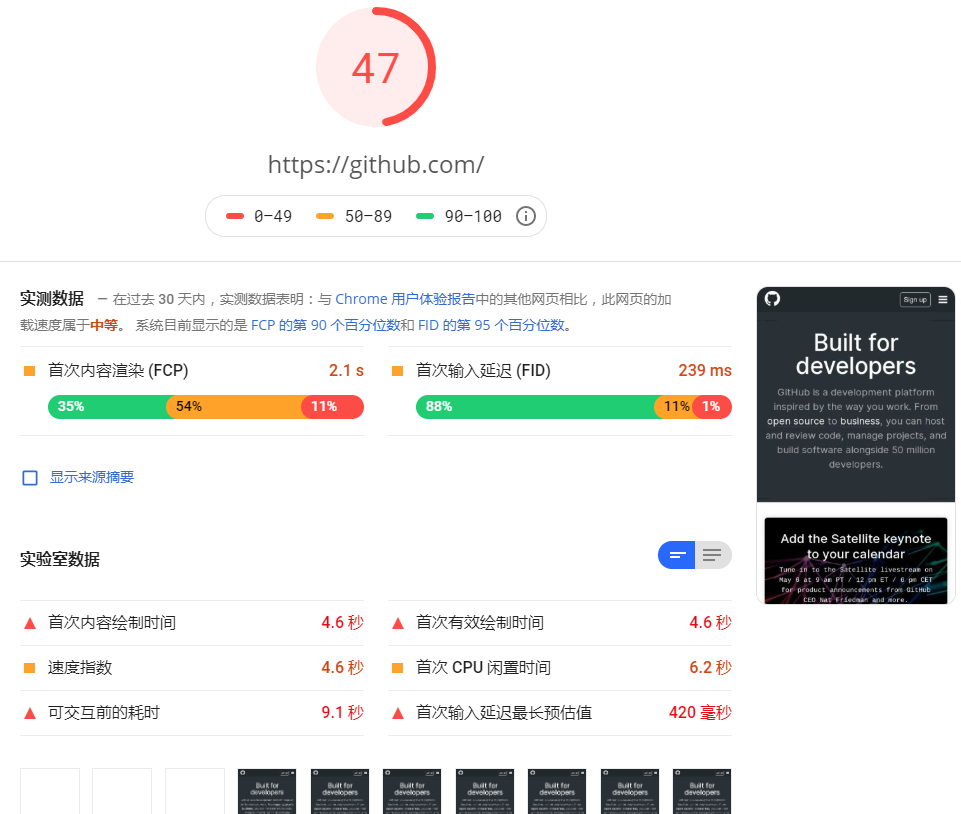
Task: Click red triangle beside 首次输入延迟最长预估值
Action: click(398, 713)
